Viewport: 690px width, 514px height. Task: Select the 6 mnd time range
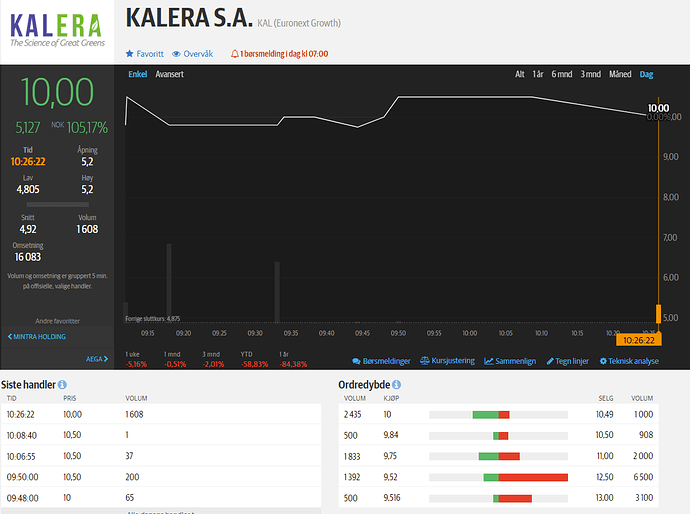click(562, 74)
